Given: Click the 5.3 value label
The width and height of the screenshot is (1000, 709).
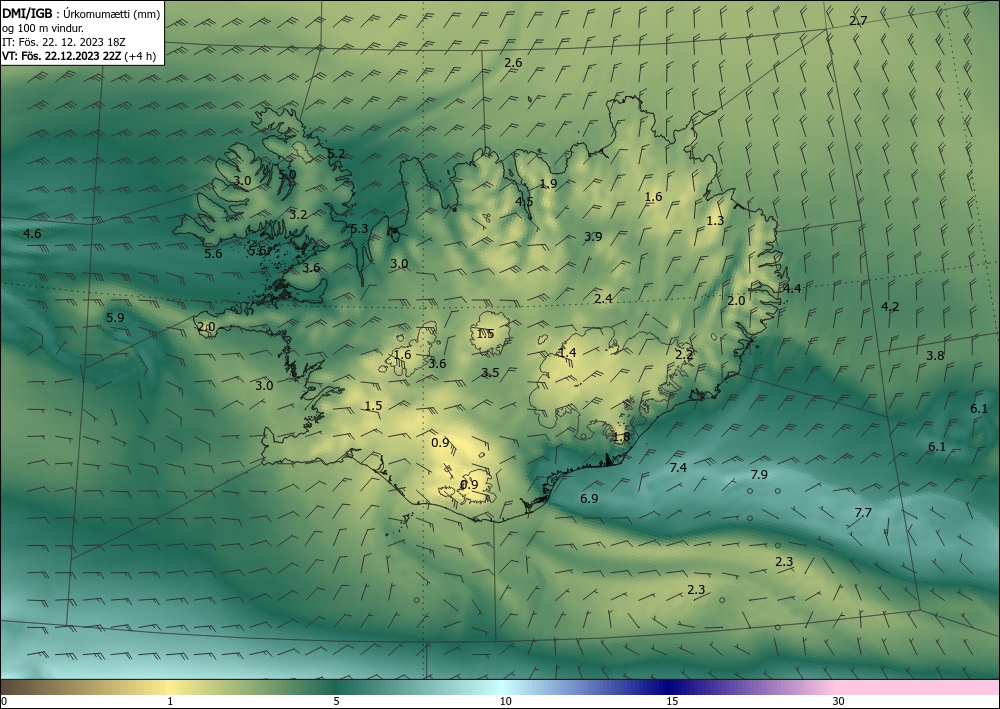Looking at the screenshot, I should pyautogui.click(x=359, y=229).
